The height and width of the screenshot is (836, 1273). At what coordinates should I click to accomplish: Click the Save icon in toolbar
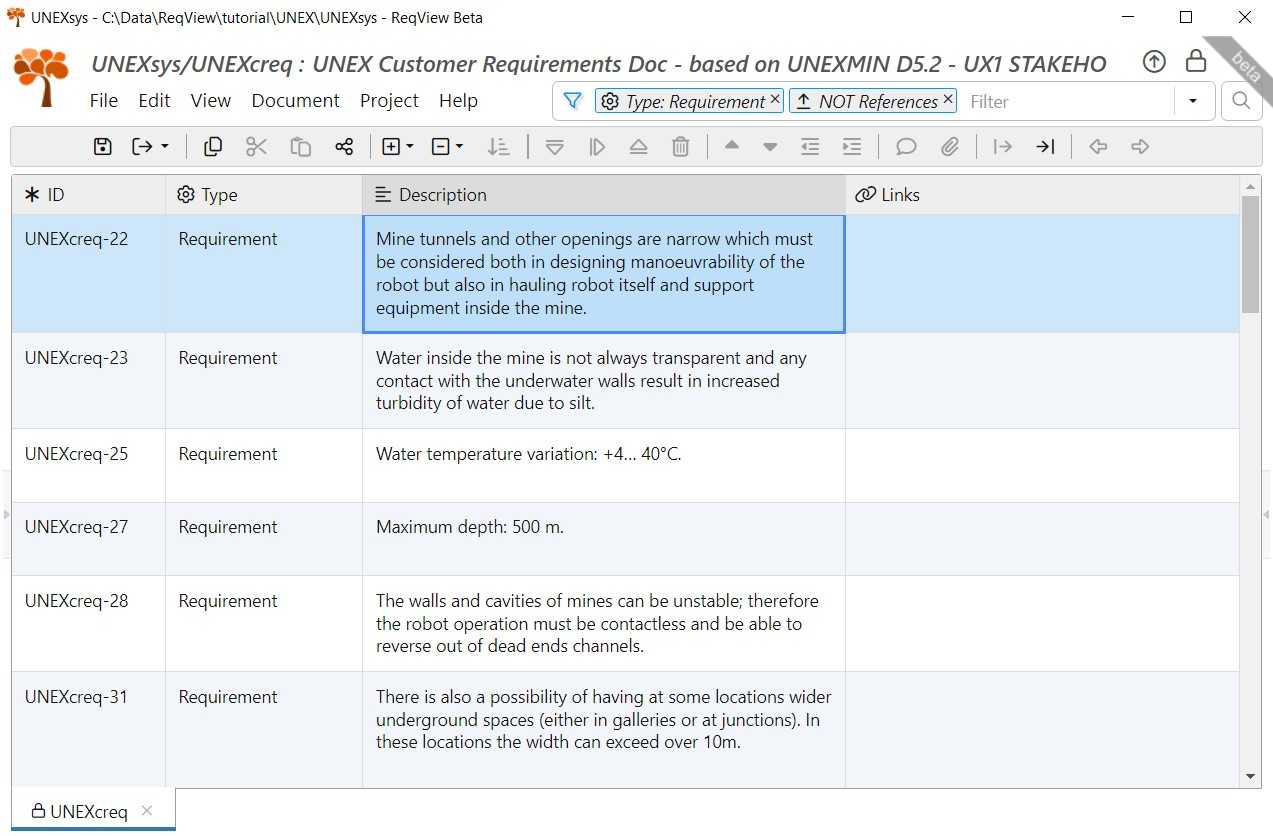click(x=102, y=147)
